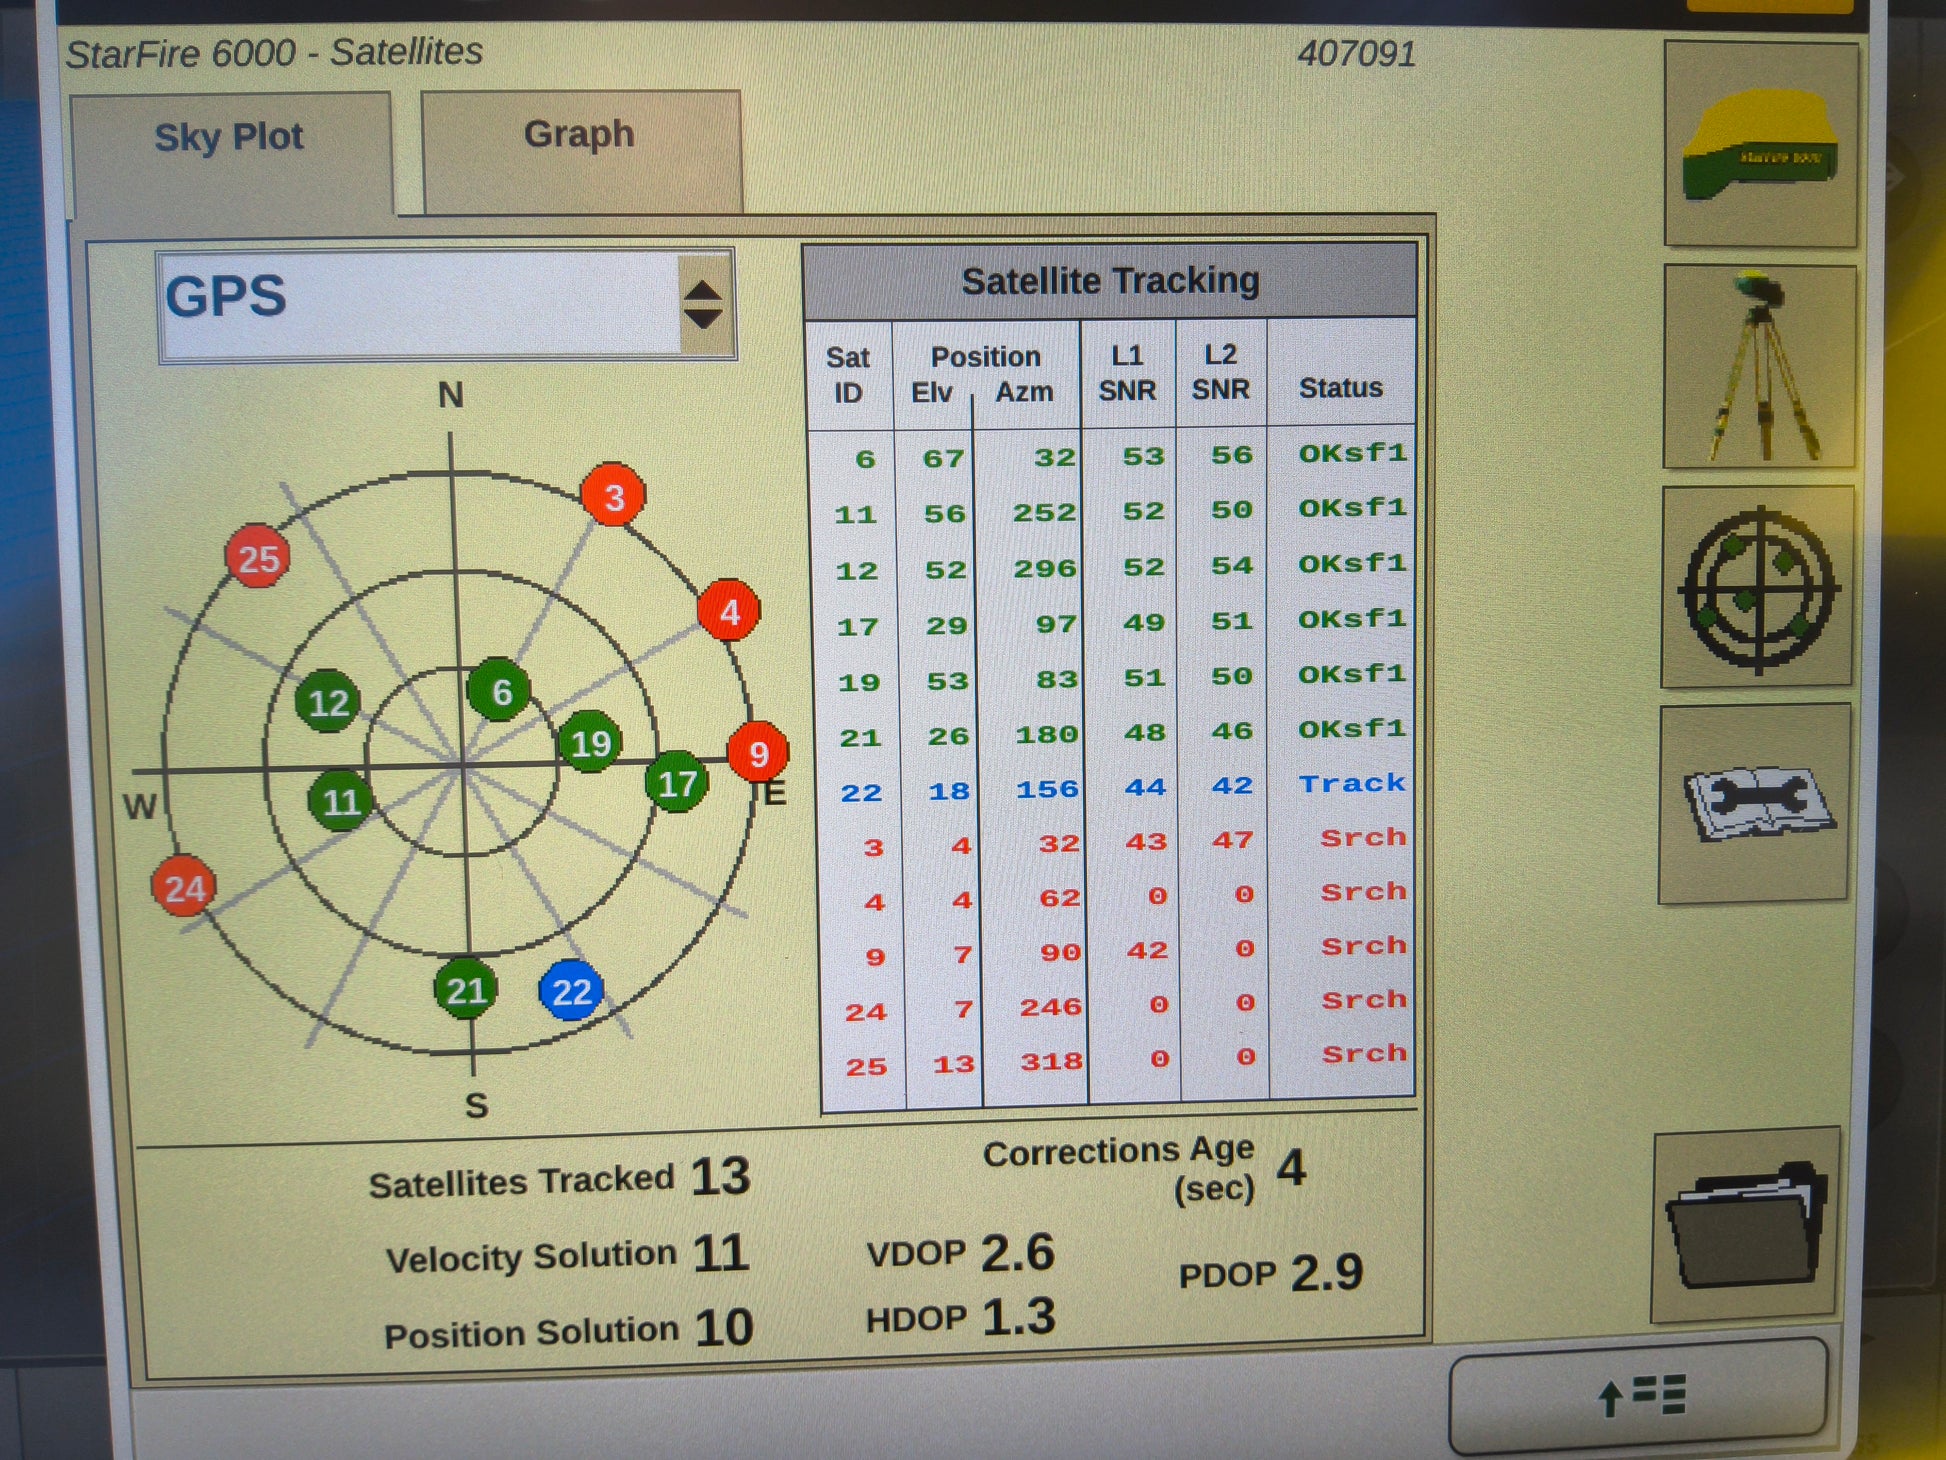The height and width of the screenshot is (1460, 1946).
Task: Click green satellite 17 marker
Action: coord(677,782)
